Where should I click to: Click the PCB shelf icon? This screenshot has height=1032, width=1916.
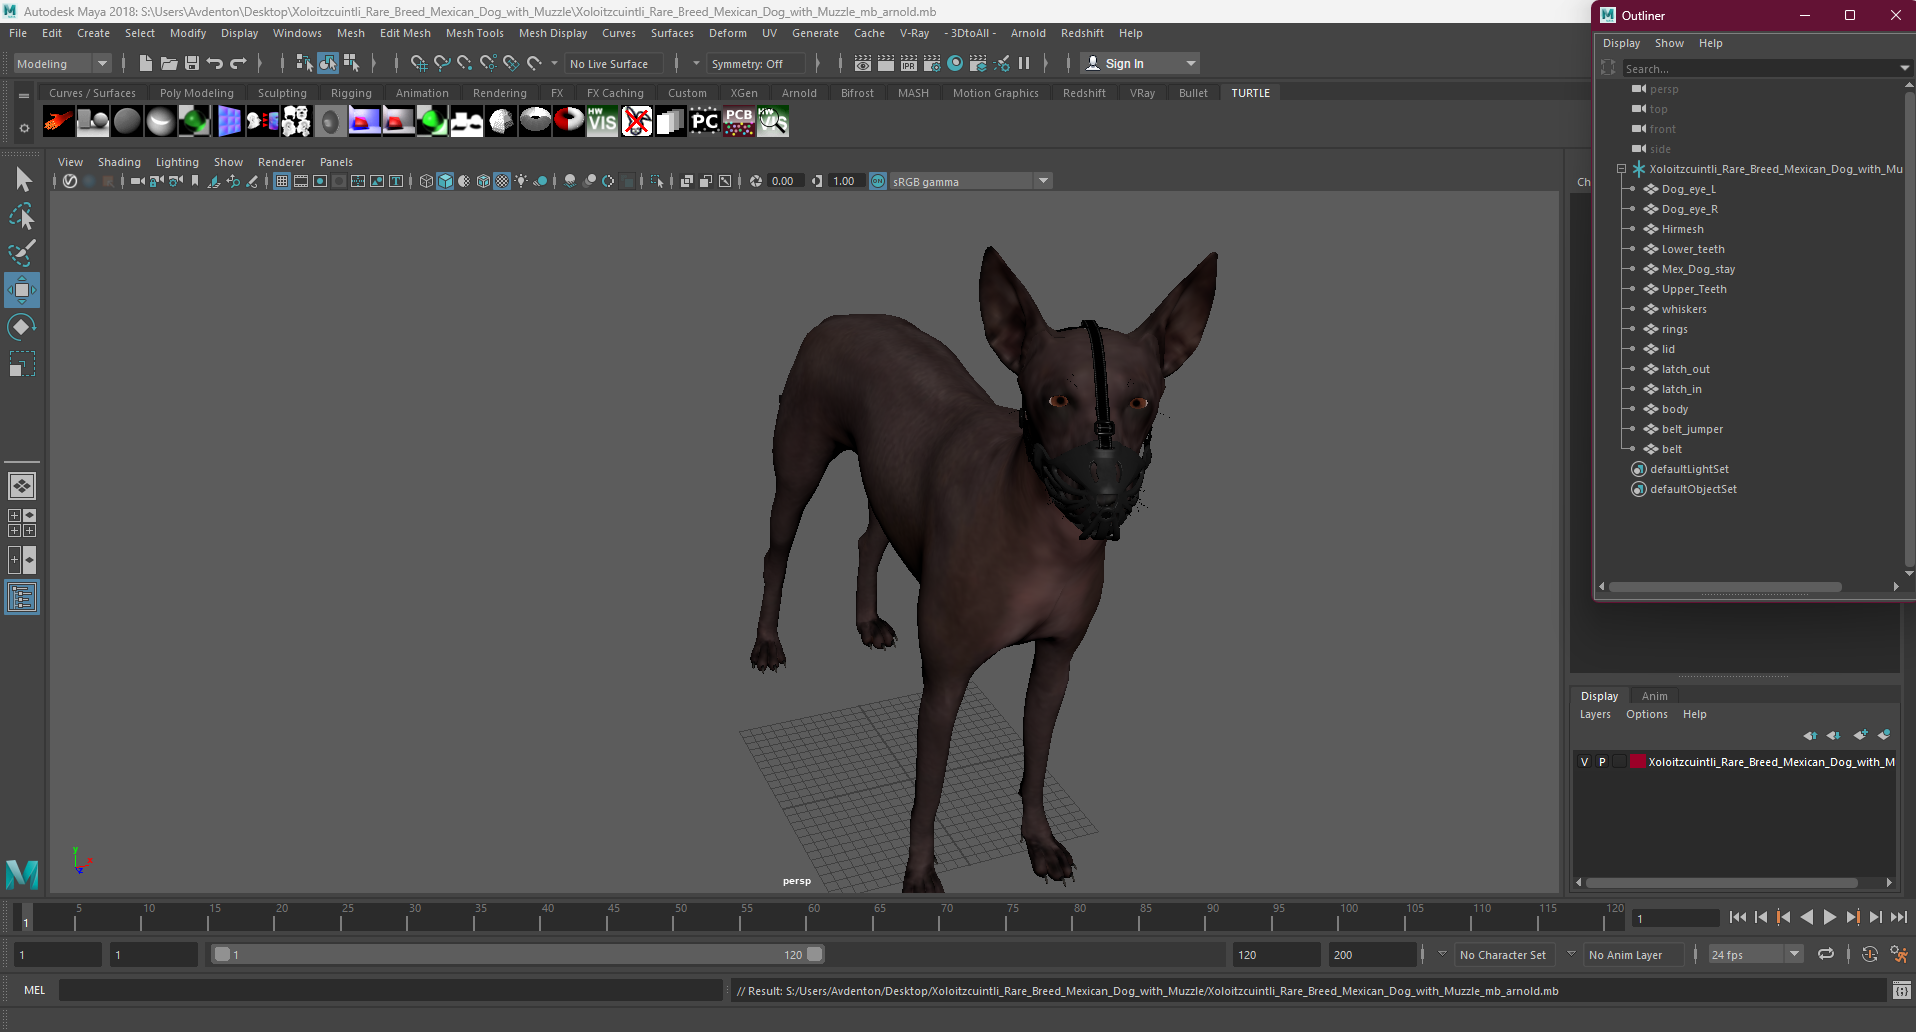(x=738, y=121)
